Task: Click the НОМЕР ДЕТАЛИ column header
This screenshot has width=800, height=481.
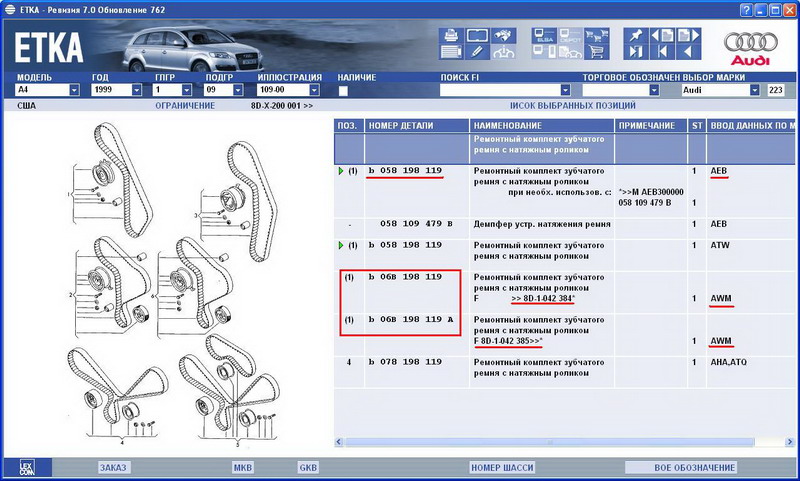Action: coord(417,125)
